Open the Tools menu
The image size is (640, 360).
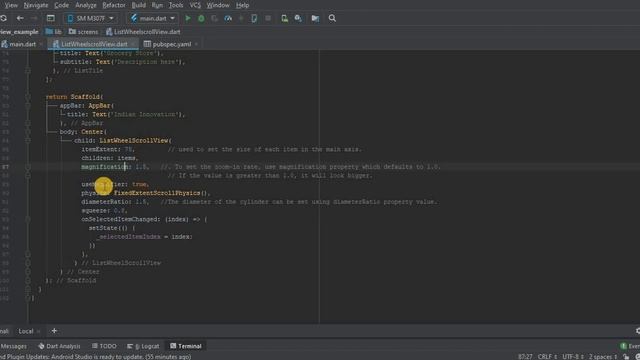176,5
